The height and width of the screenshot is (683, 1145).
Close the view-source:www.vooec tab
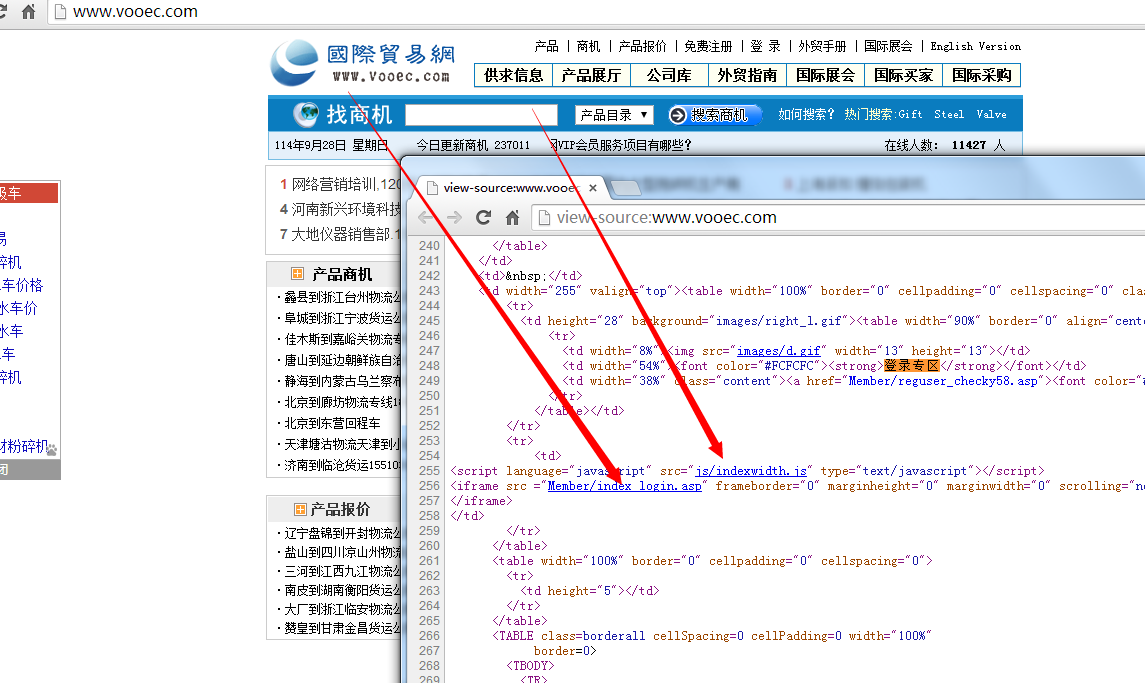coord(593,187)
